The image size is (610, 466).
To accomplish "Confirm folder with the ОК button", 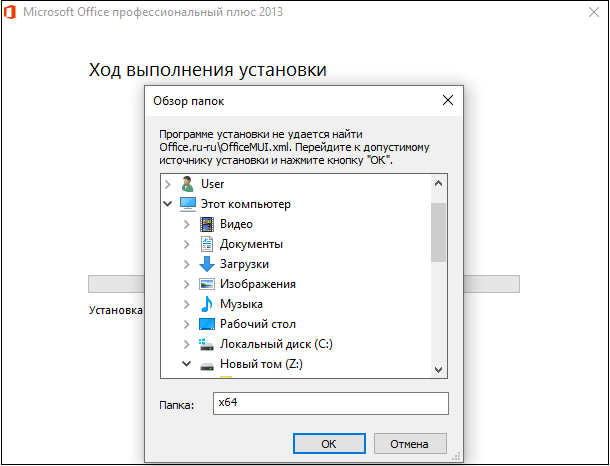I will [329, 444].
